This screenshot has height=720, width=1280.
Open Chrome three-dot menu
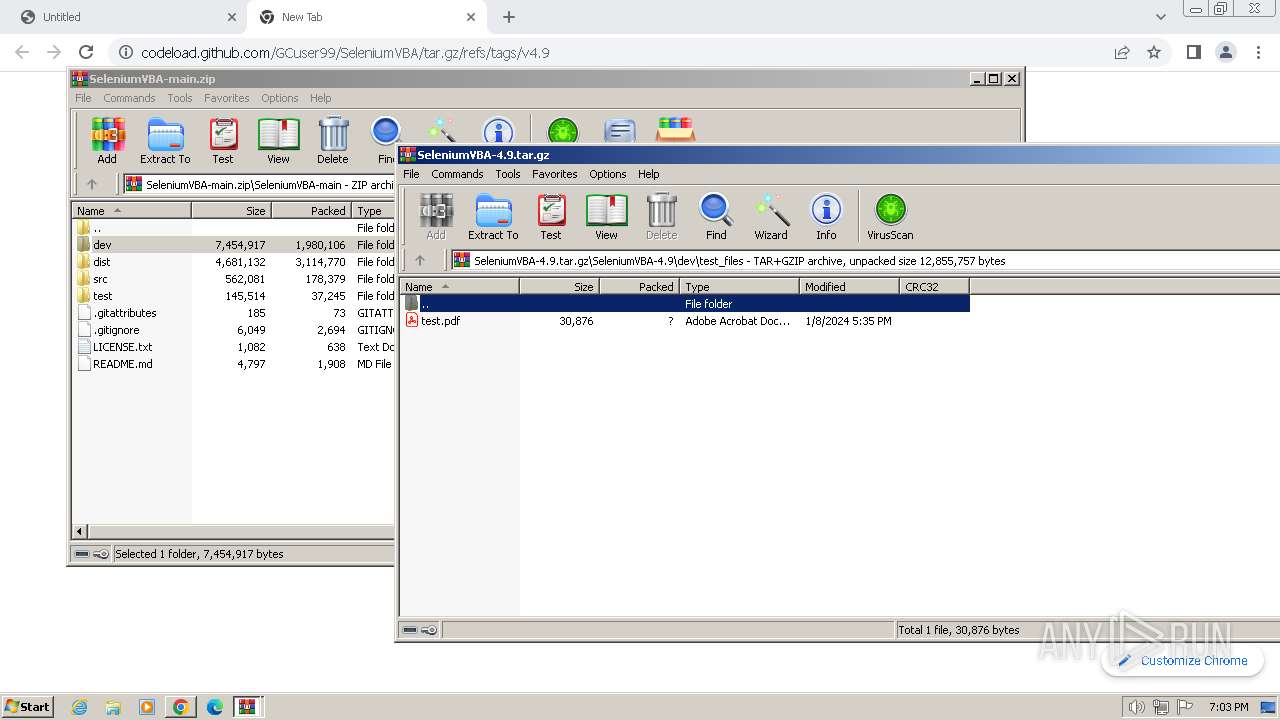[1257, 52]
